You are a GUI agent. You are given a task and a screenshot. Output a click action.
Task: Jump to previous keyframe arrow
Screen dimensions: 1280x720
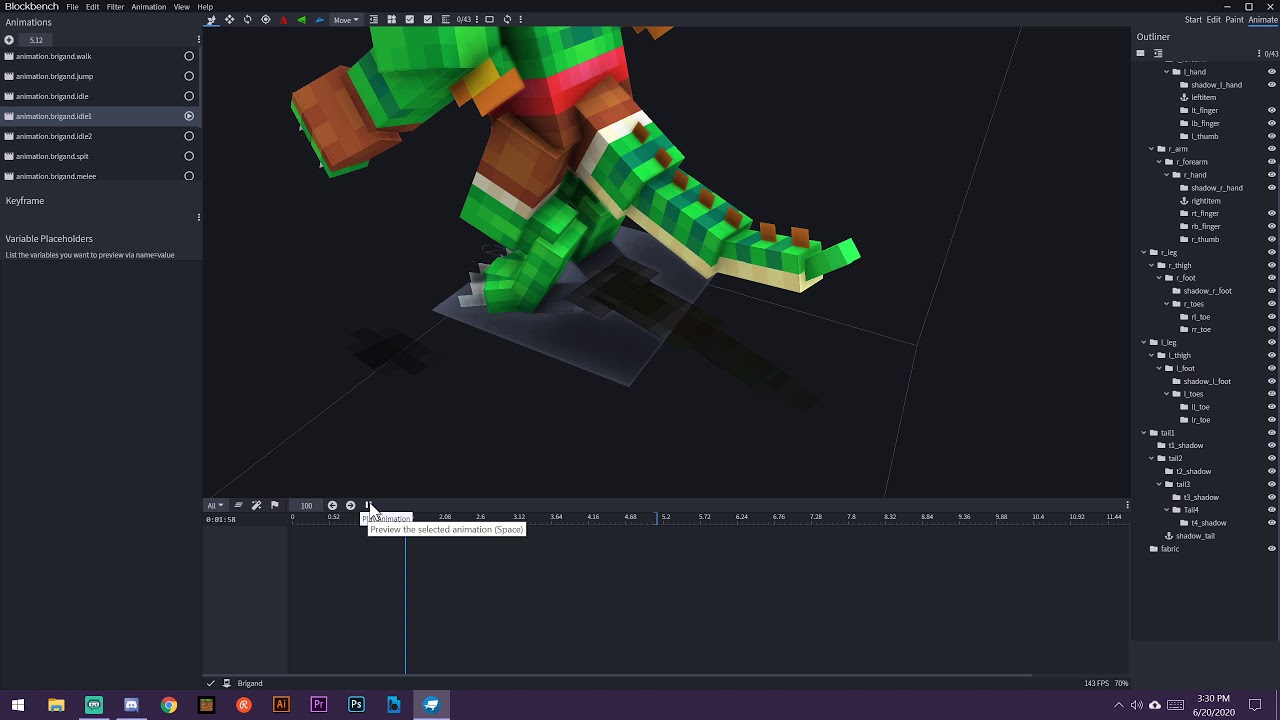pos(332,505)
